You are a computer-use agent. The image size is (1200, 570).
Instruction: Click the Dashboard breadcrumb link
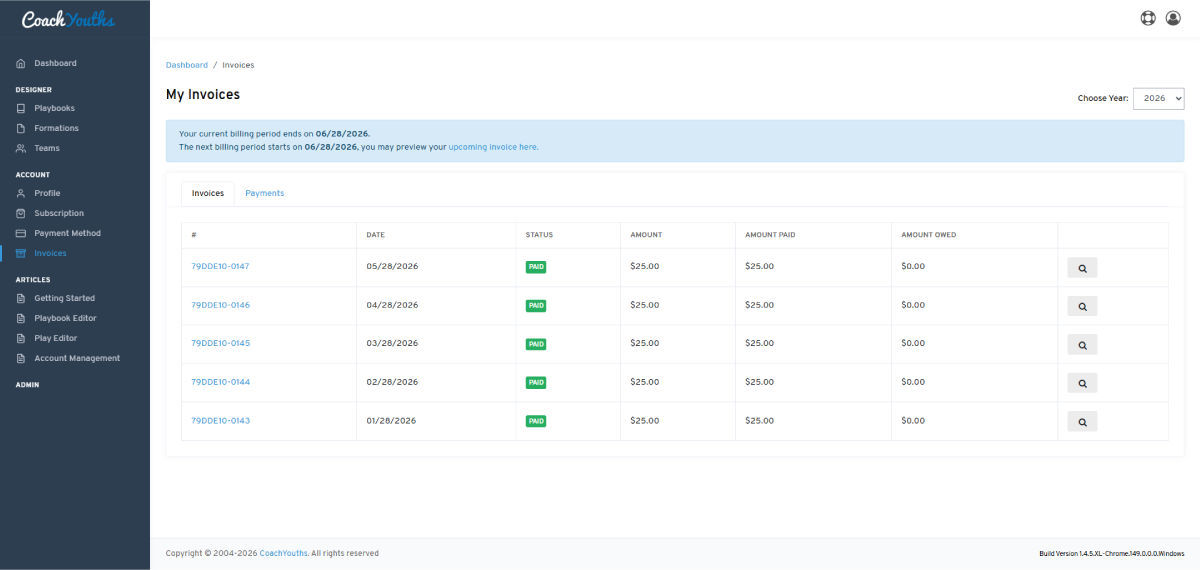click(187, 65)
